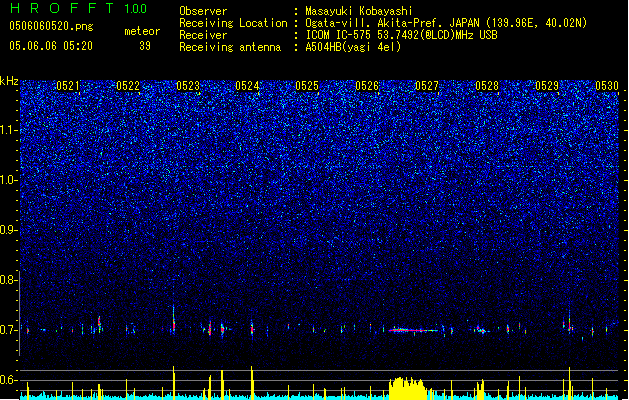Click the 1.1 kHz axis label

[x=9, y=130]
